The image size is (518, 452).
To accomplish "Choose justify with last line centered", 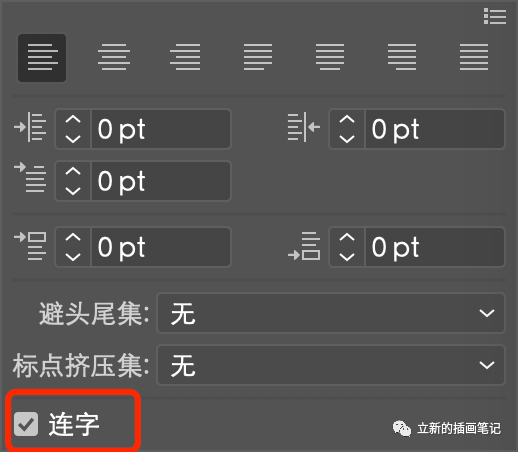I will point(330,57).
